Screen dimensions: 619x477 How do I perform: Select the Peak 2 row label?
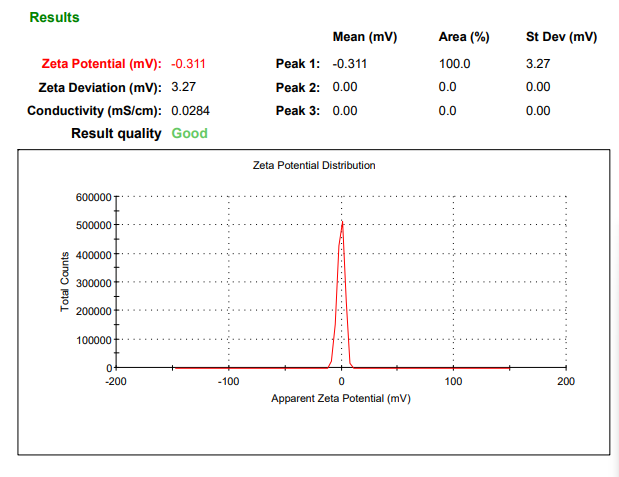pyautogui.click(x=297, y=87)
